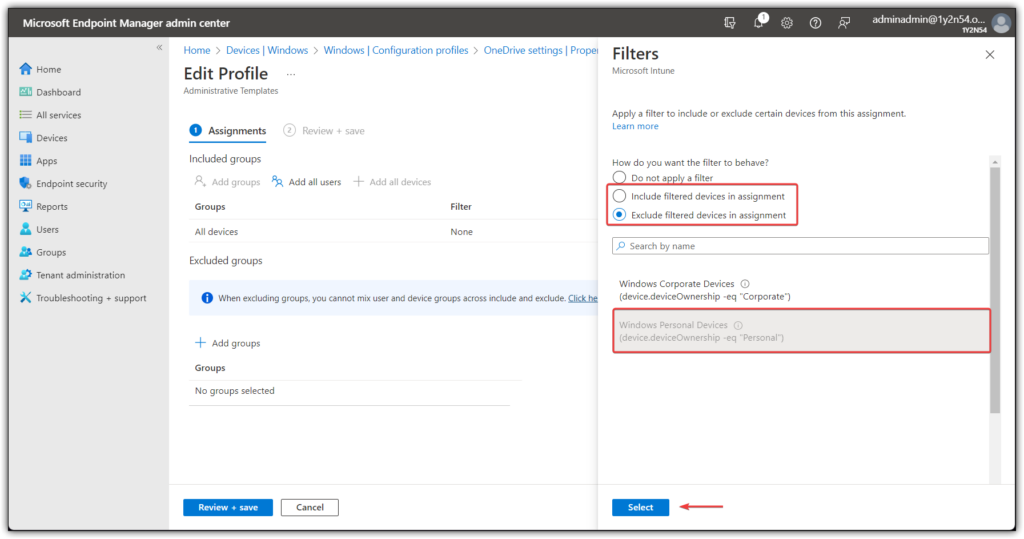Click the info icon in exclusion banner
The width and height of the screenshot is (1024, 539).
click(207, 298)
